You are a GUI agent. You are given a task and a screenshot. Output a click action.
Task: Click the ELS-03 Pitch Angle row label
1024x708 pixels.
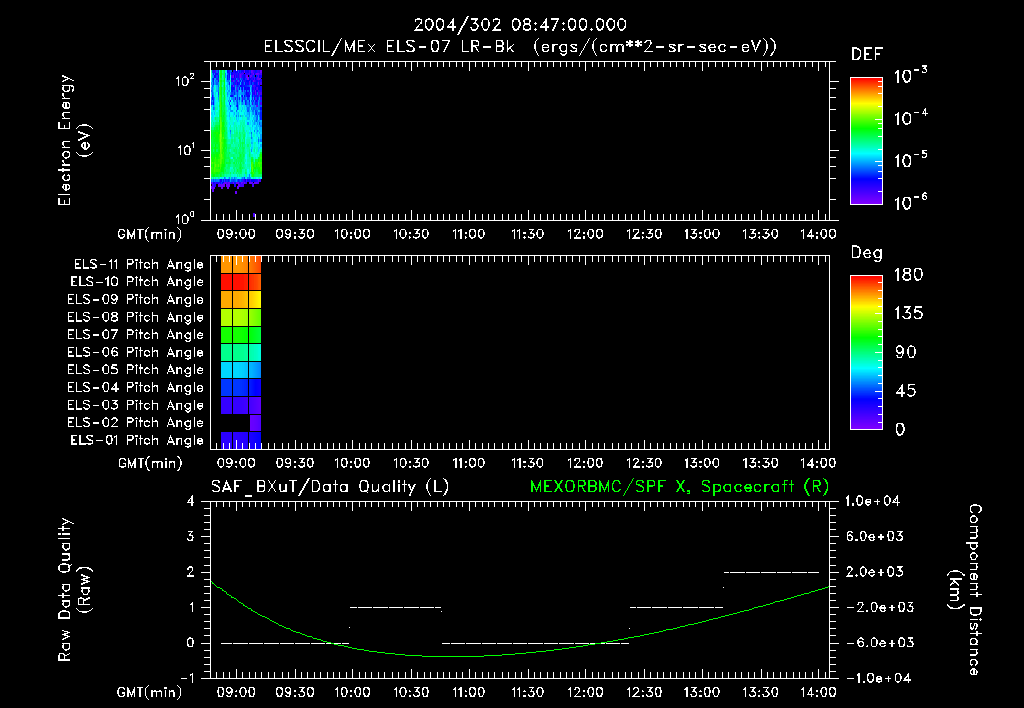coord(135,405)
